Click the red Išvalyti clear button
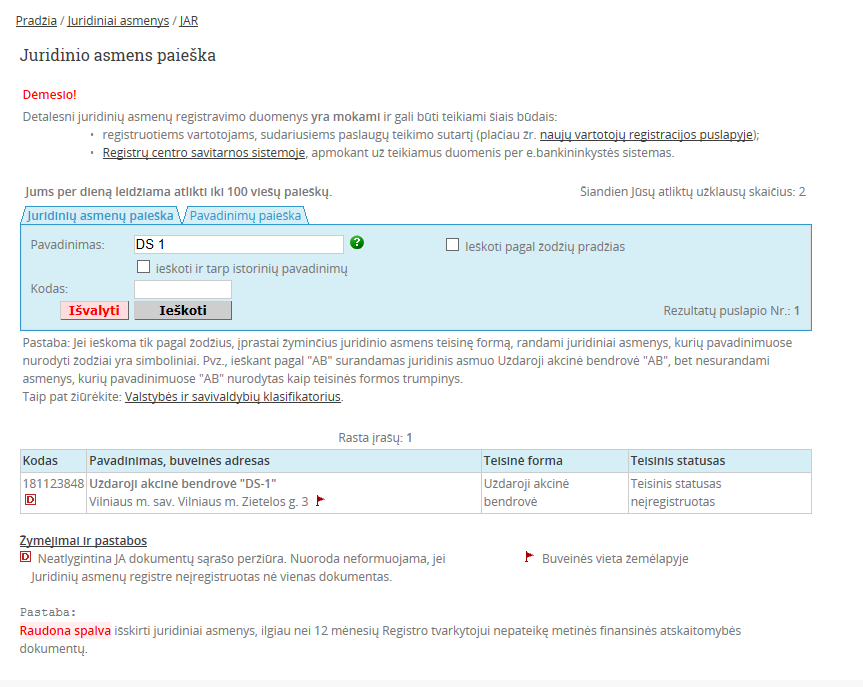Image resolution: width=863 pixels, height=687 pixels. coord(94,310)
